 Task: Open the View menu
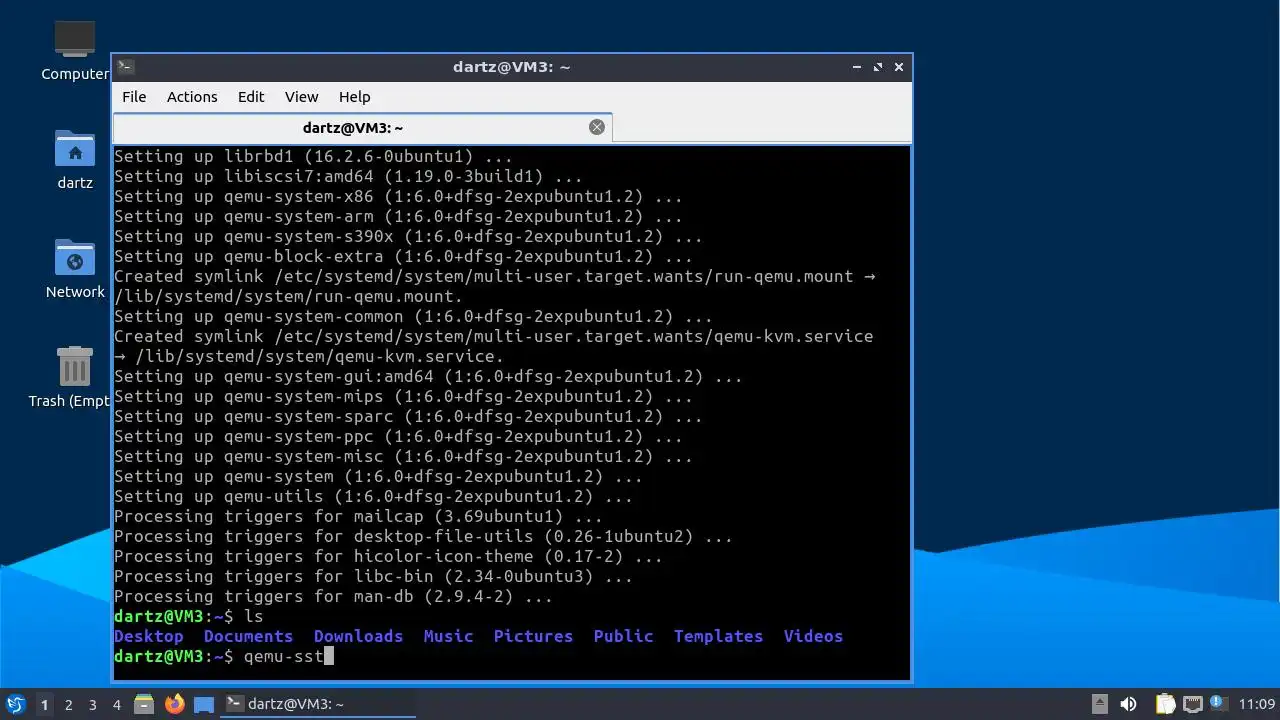point(301,97)
